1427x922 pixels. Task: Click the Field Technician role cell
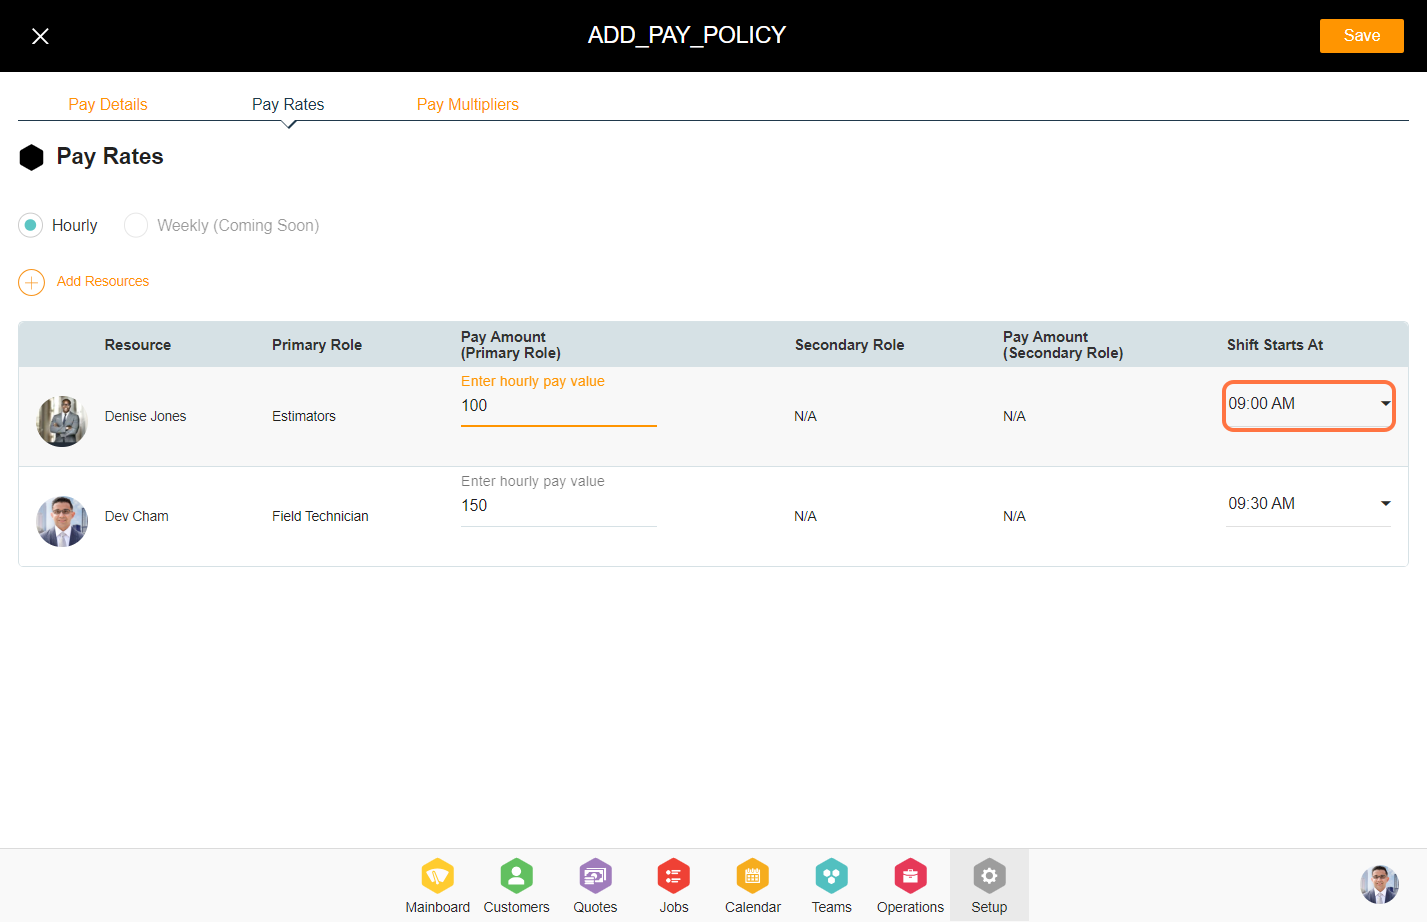click(x=320, y=516)
